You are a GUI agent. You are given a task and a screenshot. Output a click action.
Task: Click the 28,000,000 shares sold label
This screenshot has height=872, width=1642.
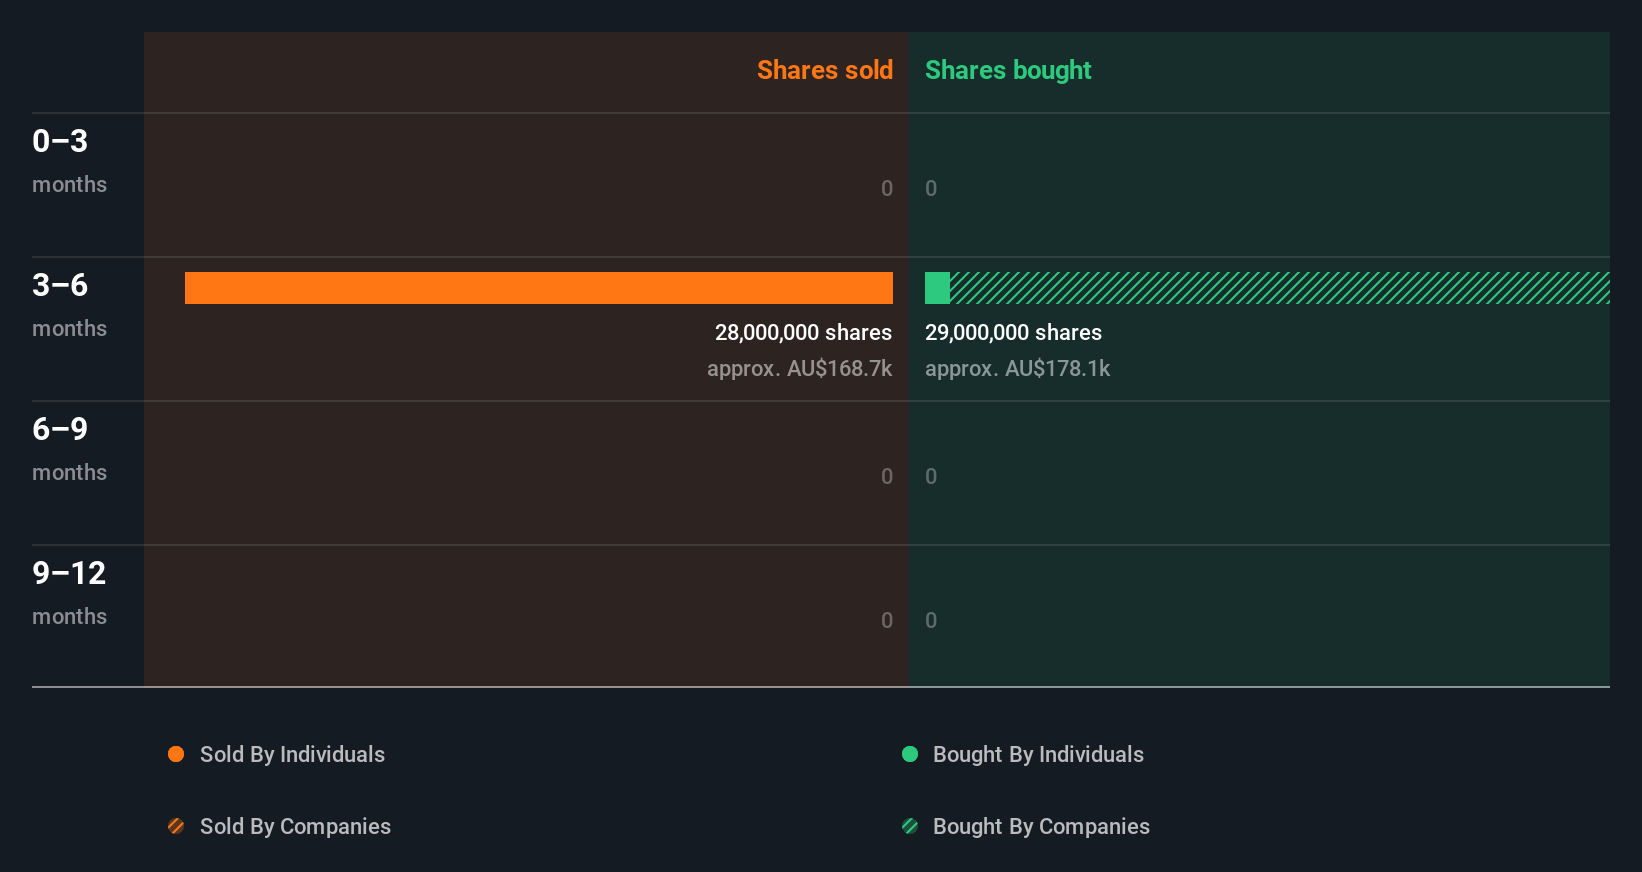click(803, 332)
